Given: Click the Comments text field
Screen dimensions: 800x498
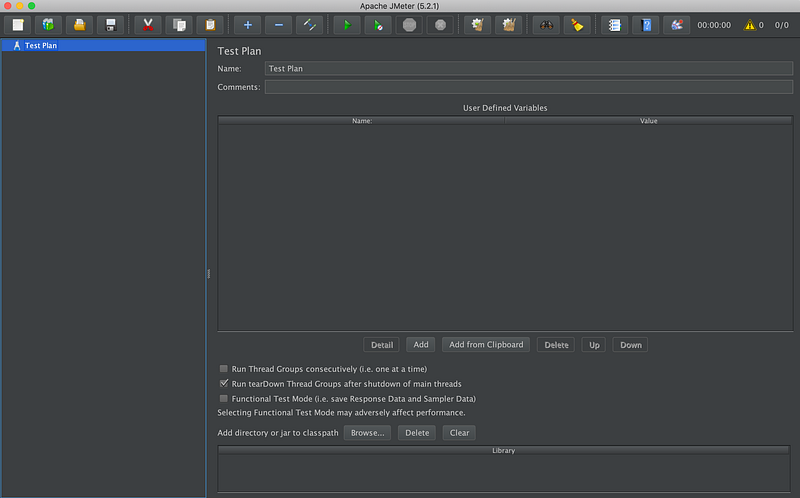Looking at the screenshot, I should pyautogui.click(x=528, y=87).
